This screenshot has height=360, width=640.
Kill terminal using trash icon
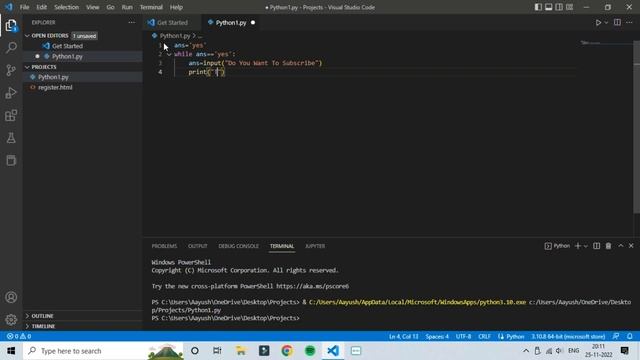(x=608, y=246)
